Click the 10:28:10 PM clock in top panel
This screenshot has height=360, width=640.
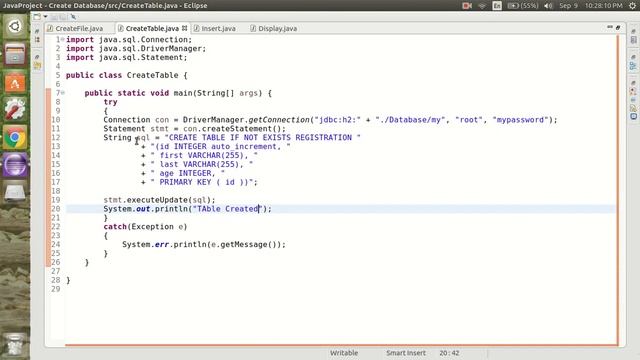tap(604, 5)
